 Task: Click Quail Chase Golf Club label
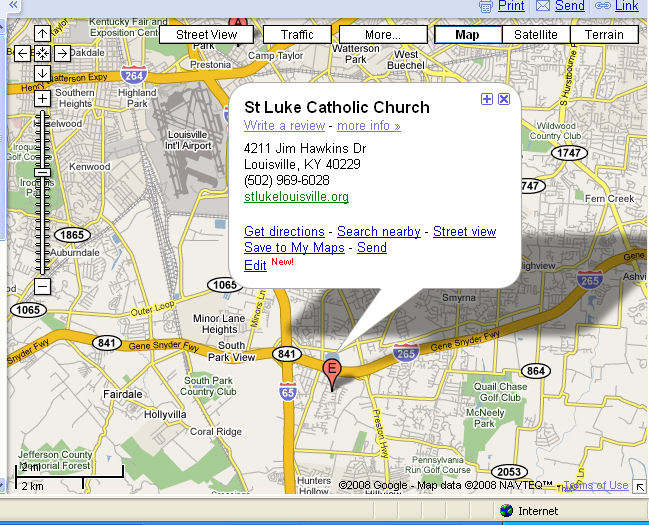tap(500, 392)
